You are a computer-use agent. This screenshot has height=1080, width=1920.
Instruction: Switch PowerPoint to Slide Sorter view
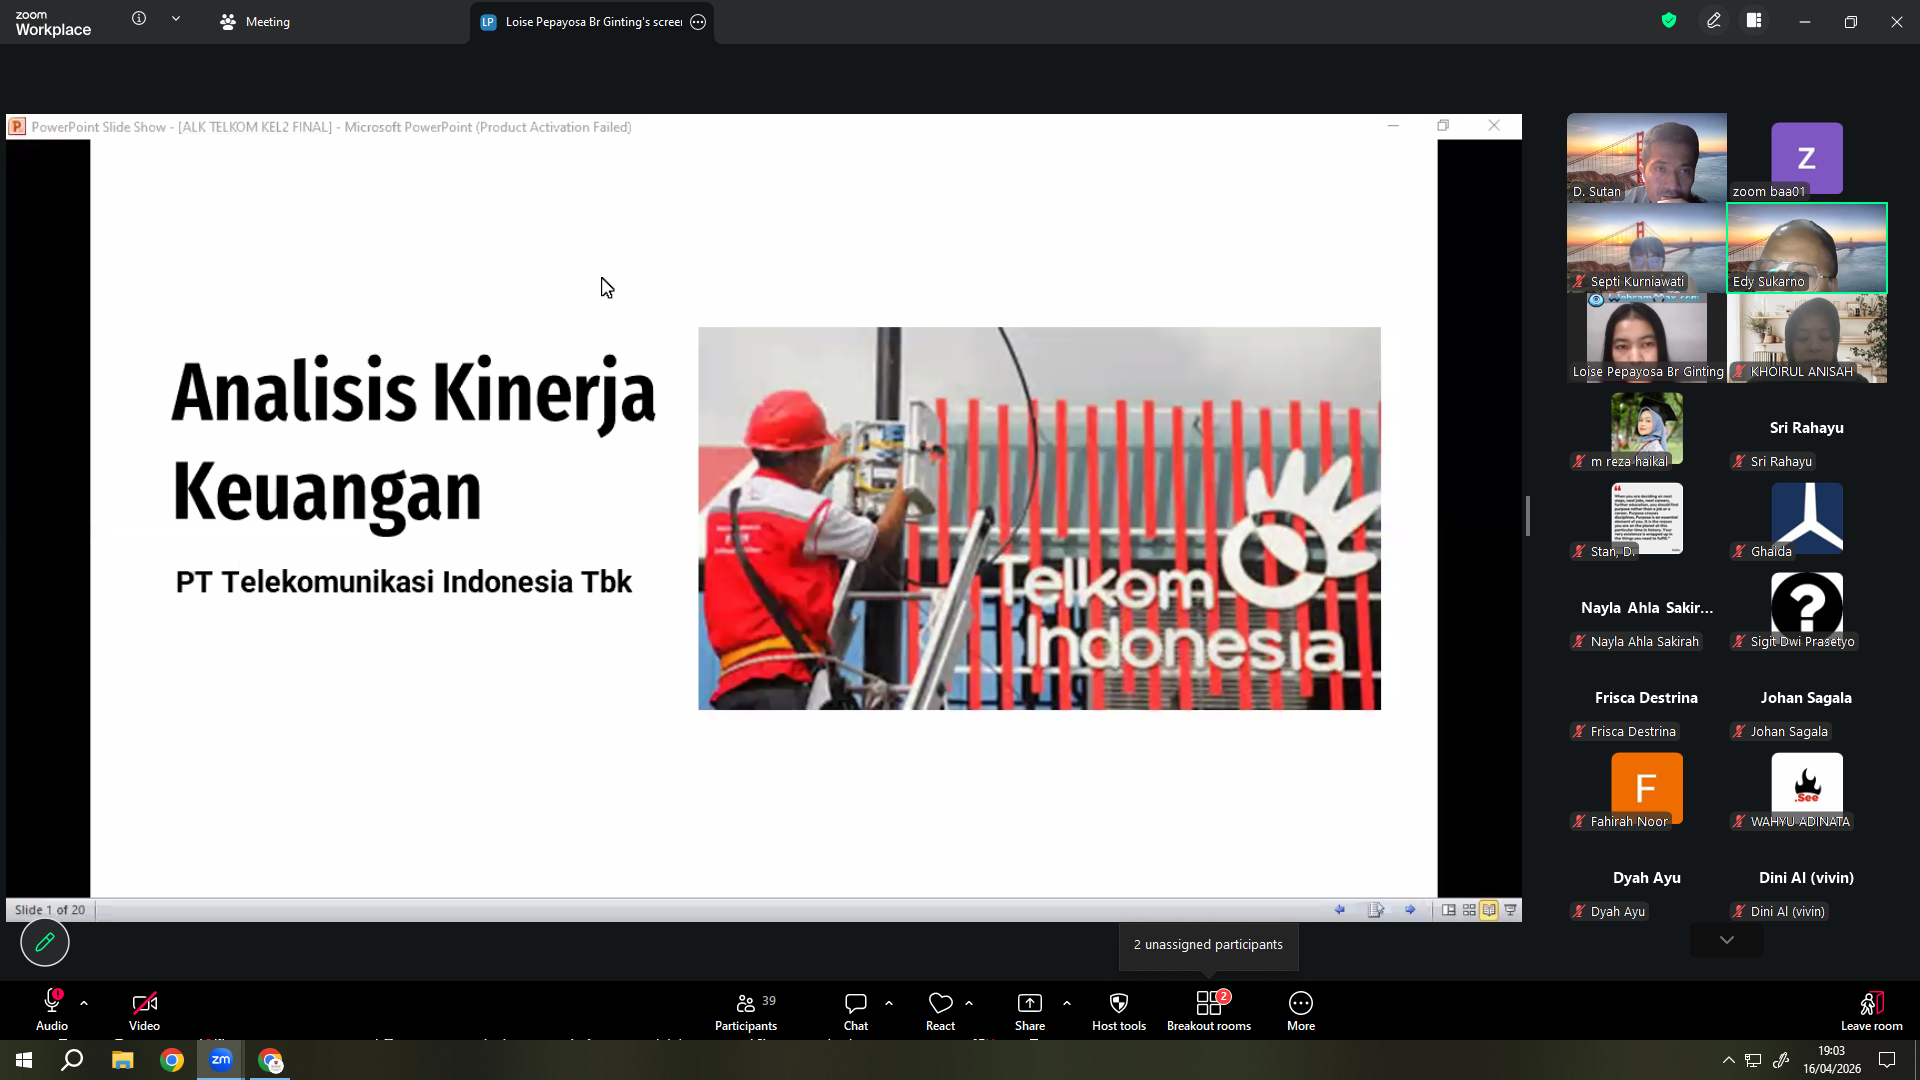(1469, 910)
